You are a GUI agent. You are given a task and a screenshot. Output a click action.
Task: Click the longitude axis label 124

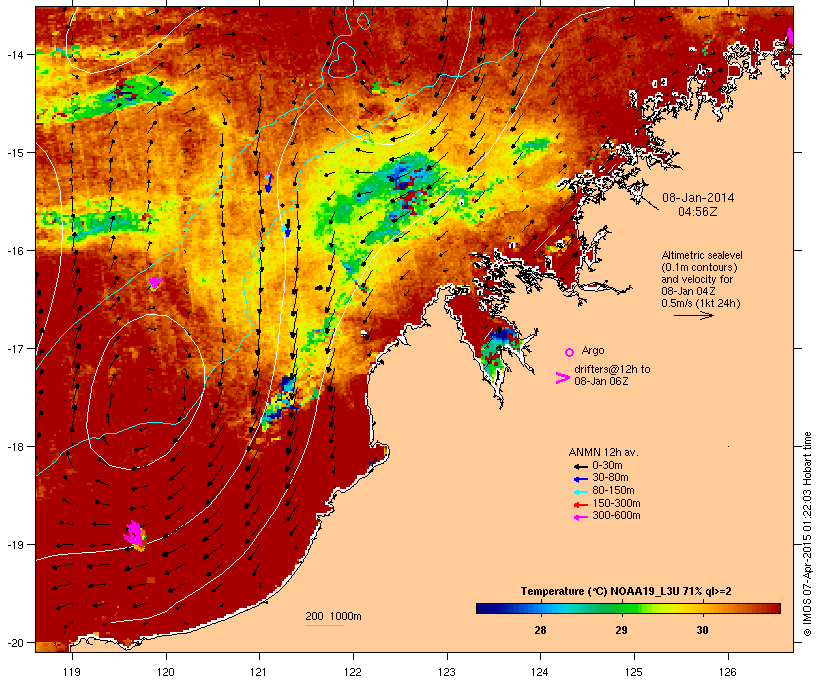pos(540,672)
